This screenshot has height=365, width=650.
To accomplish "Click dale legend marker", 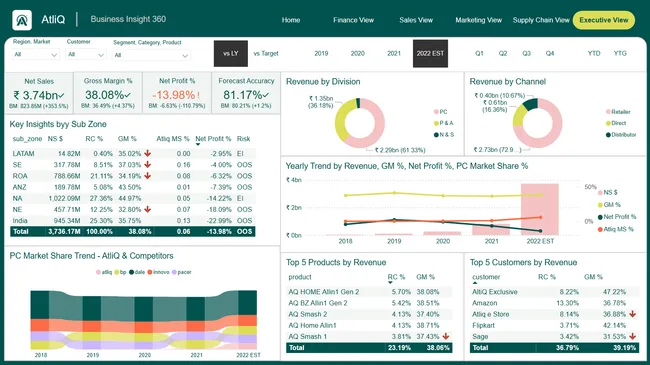I will point(131,272).
